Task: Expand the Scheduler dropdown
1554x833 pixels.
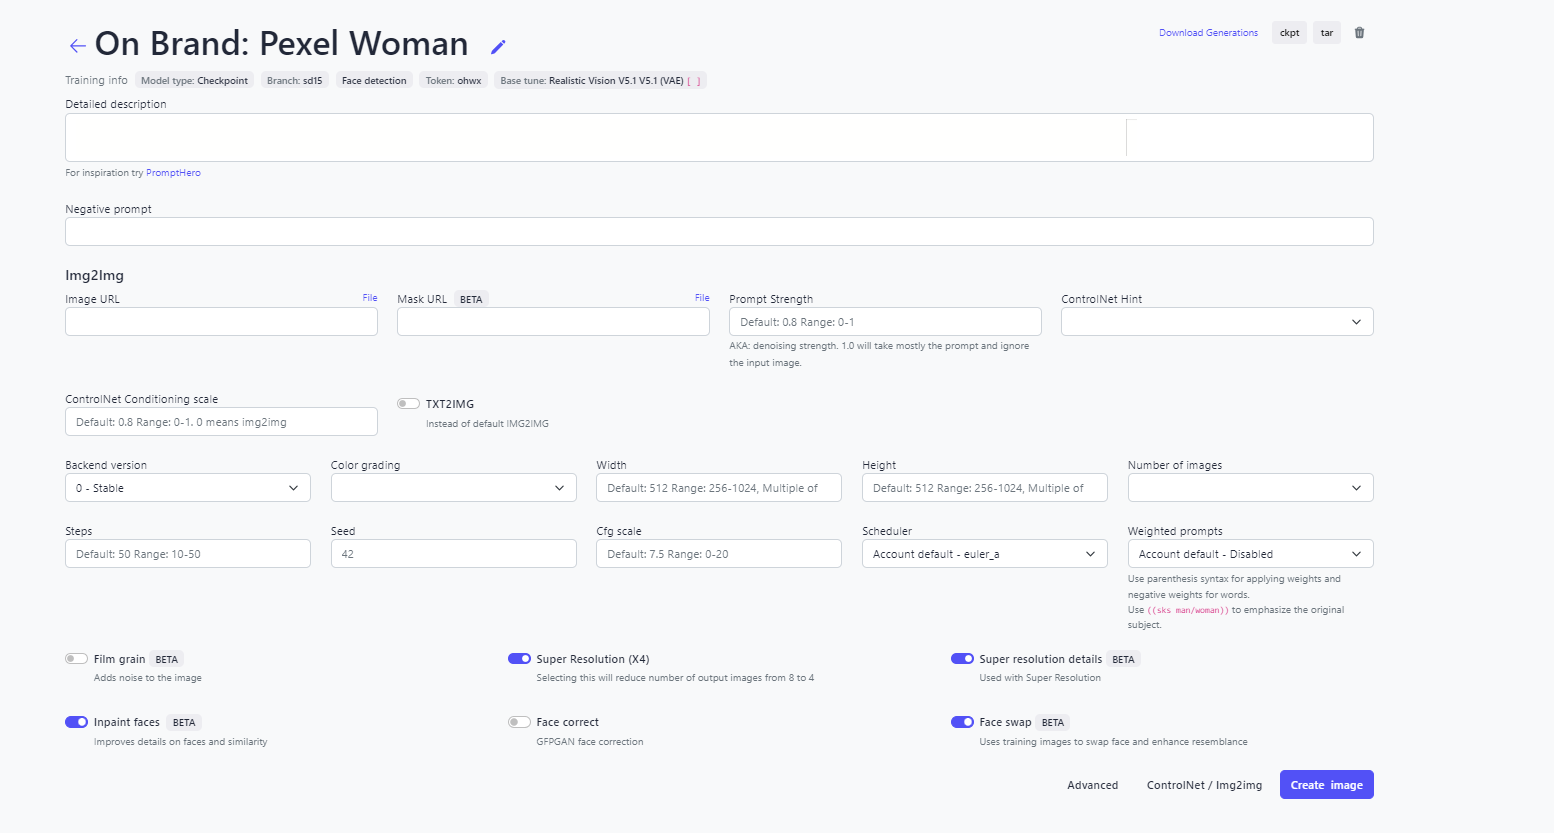Action: (984, 554)
